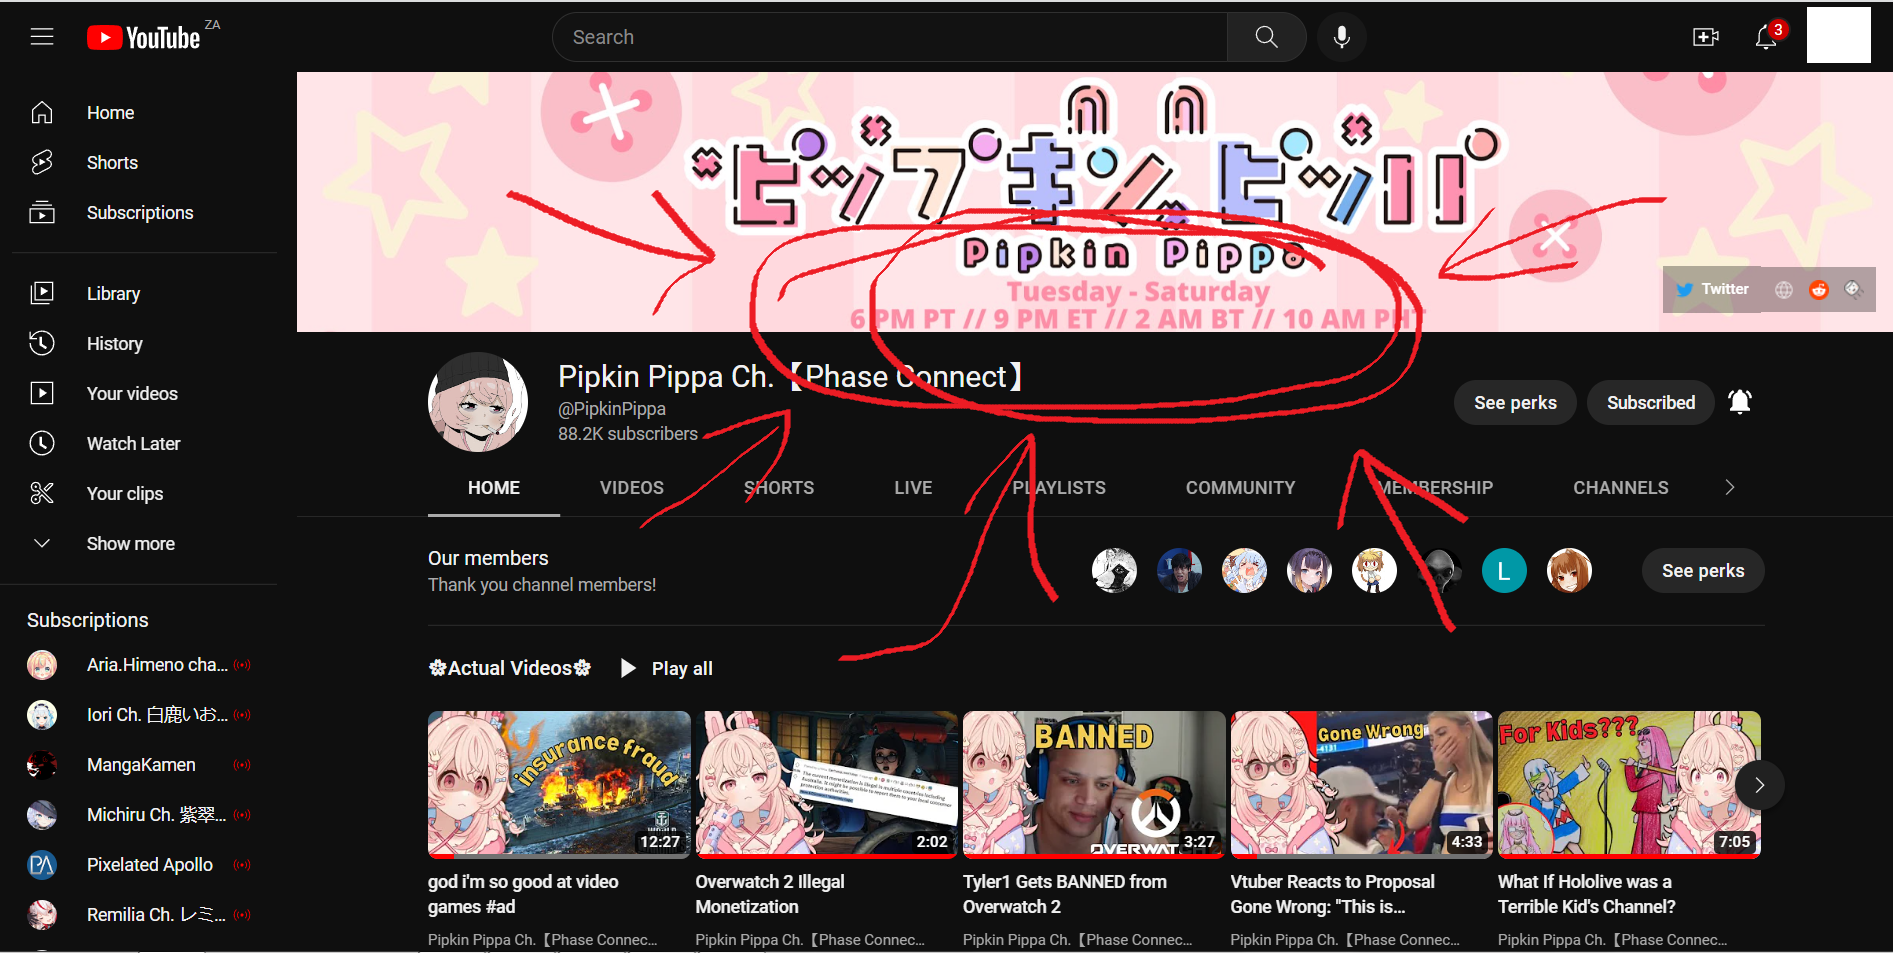Open Overwatch 2 Illegal Monetization thumbnail
1893x953 pixels.
click(827, 785)
